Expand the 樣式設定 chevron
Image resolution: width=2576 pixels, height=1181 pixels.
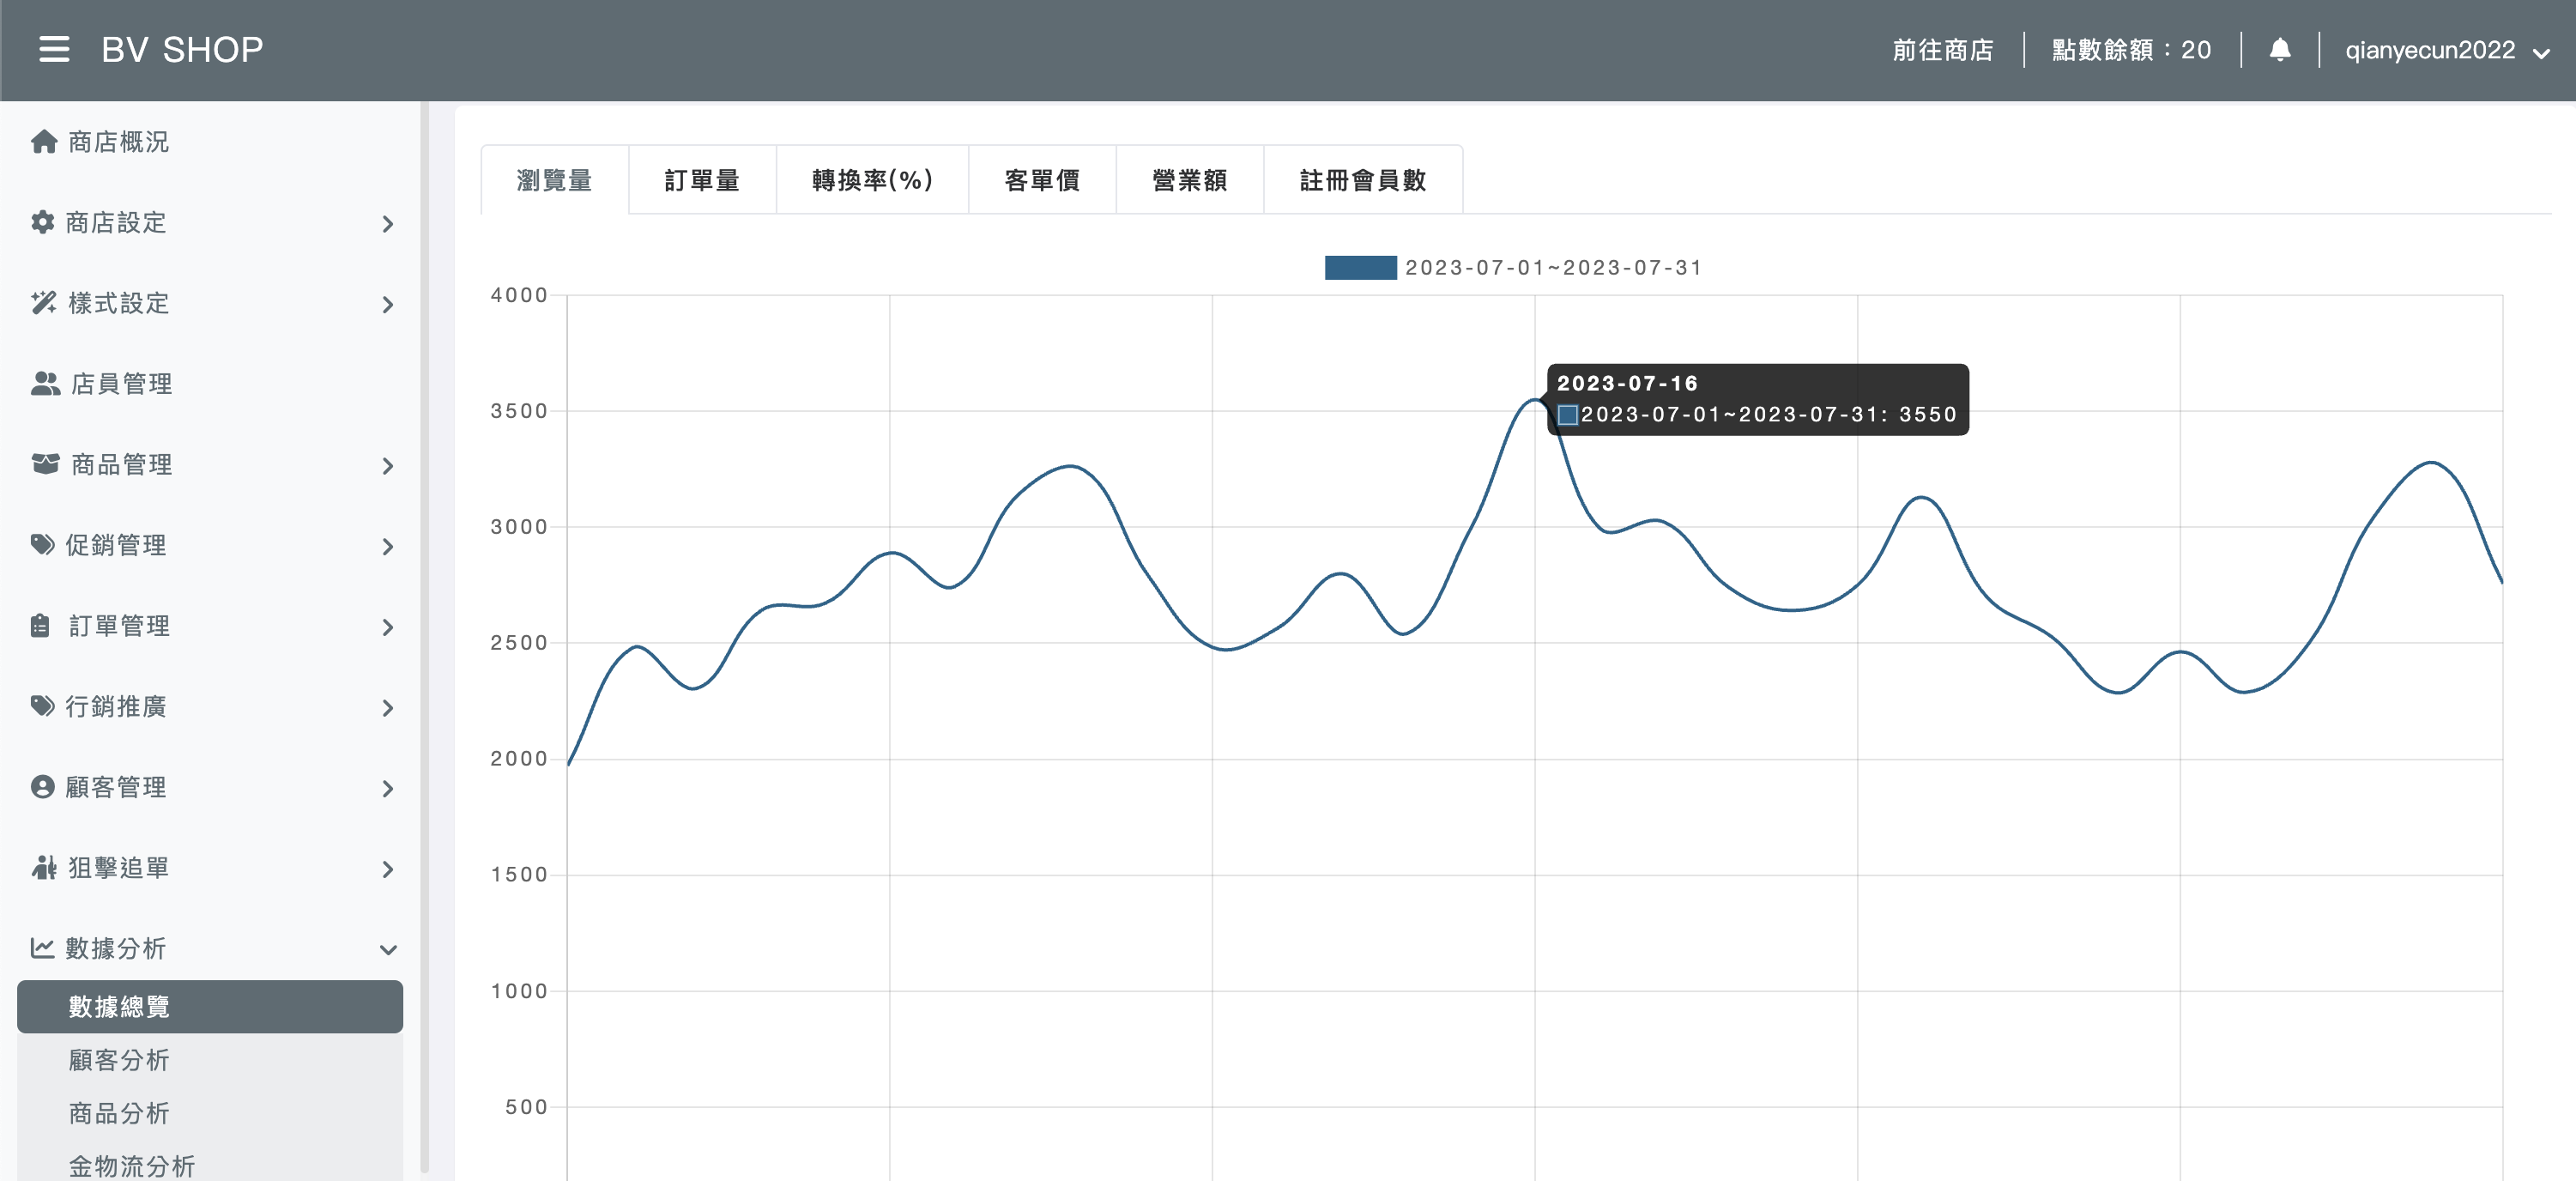click(388, 305)
